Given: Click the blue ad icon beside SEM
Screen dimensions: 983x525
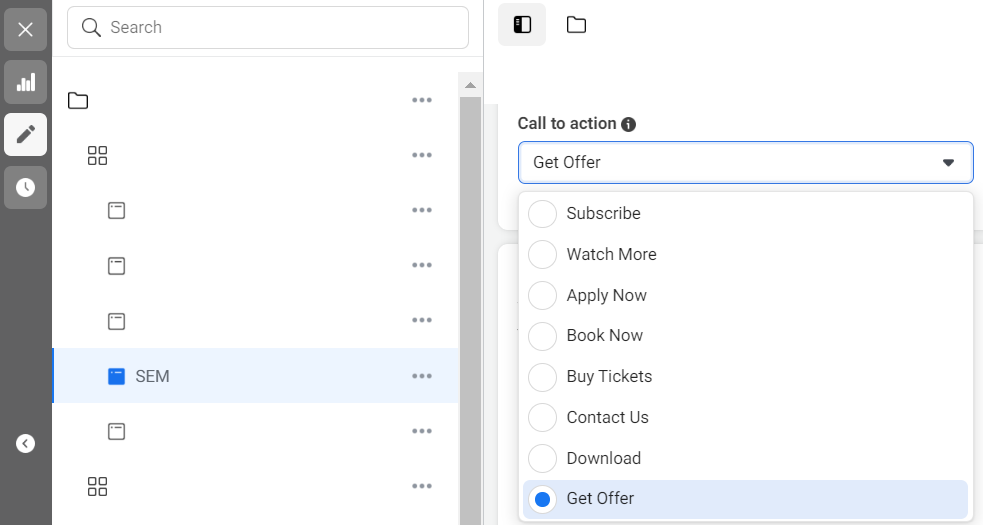Looking at the screenshot, I should point(117,376).
